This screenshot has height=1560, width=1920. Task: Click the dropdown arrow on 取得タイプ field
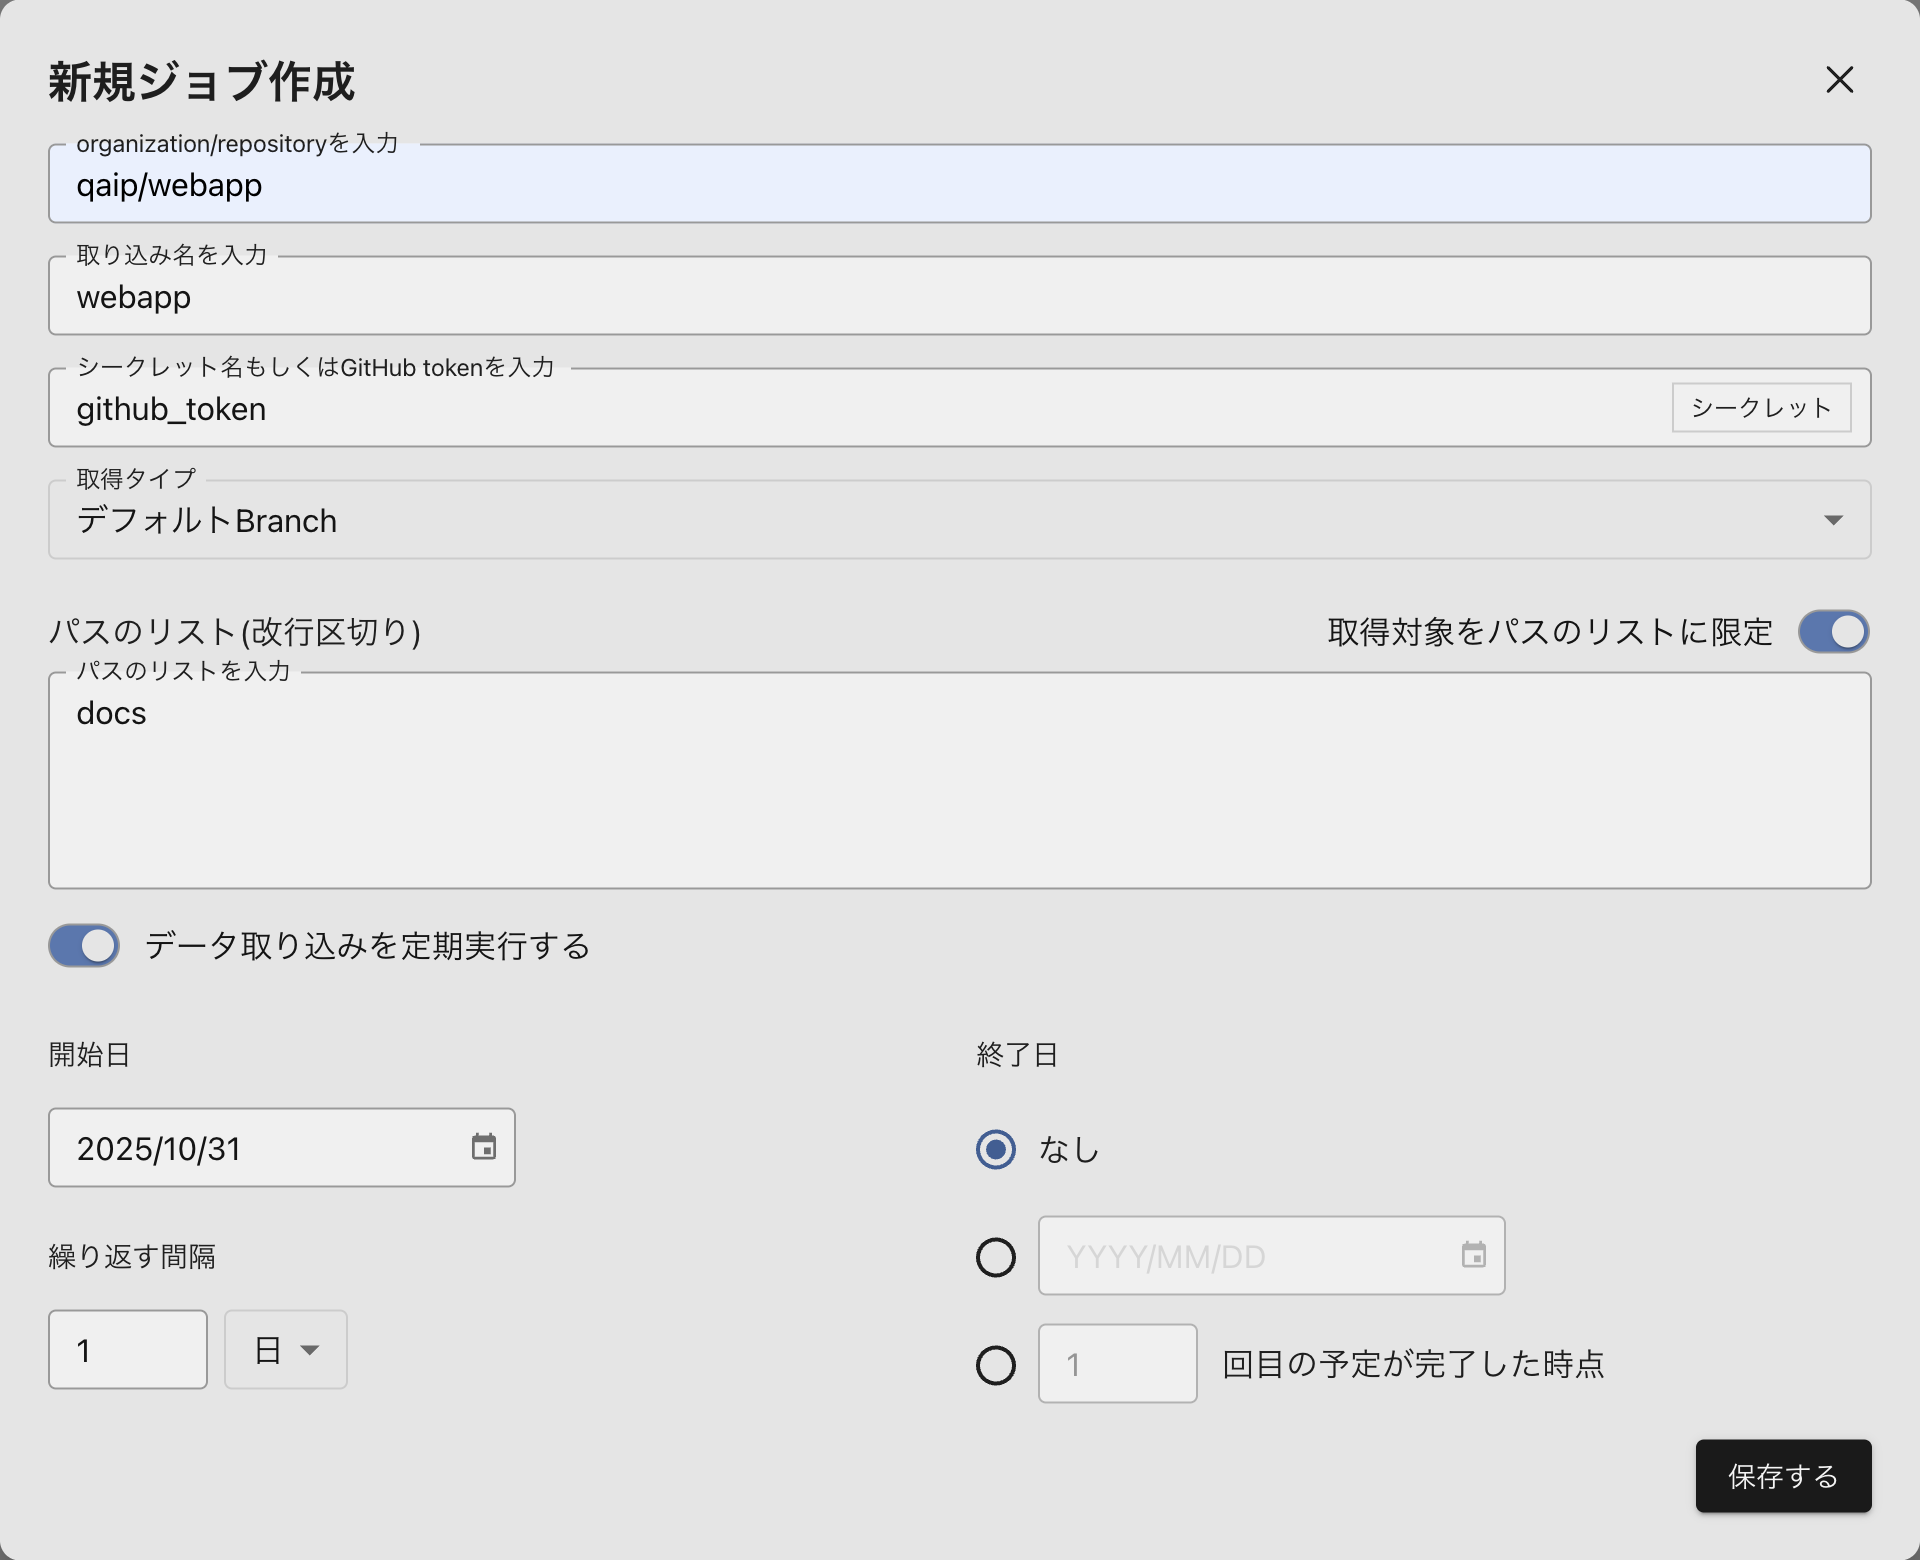point(1833,520)
